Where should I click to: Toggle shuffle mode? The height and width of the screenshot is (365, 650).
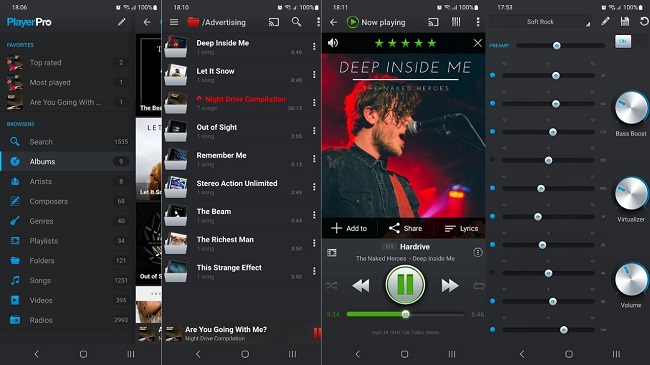332,285
